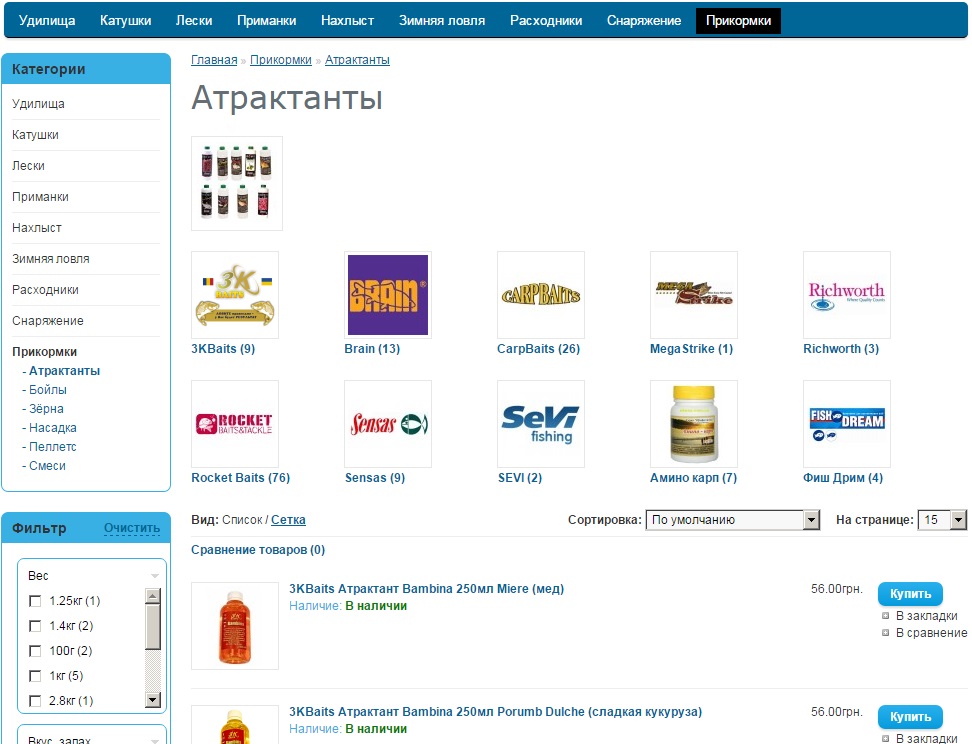Open the Приманки top menu
The image size is (972, 744).
[267, 20]
